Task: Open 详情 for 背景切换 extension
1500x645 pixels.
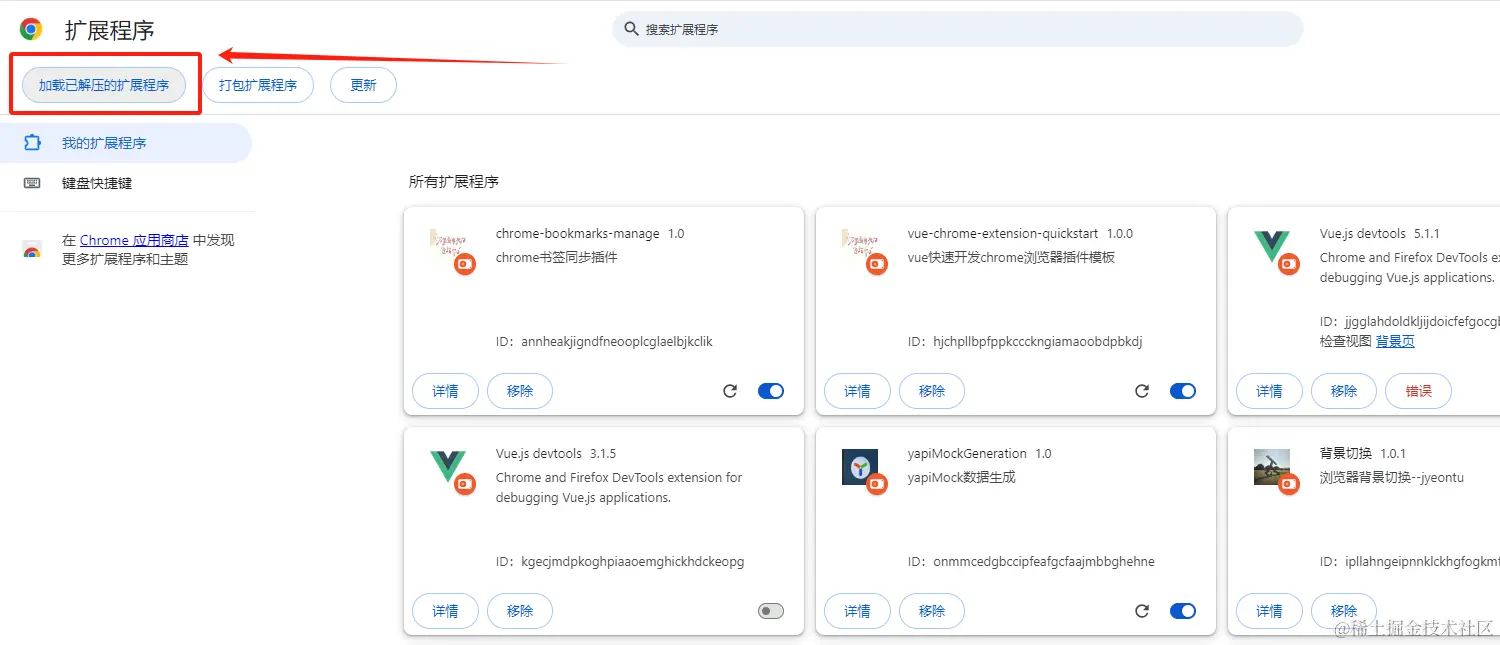Action: click(x=1269, y=611)
